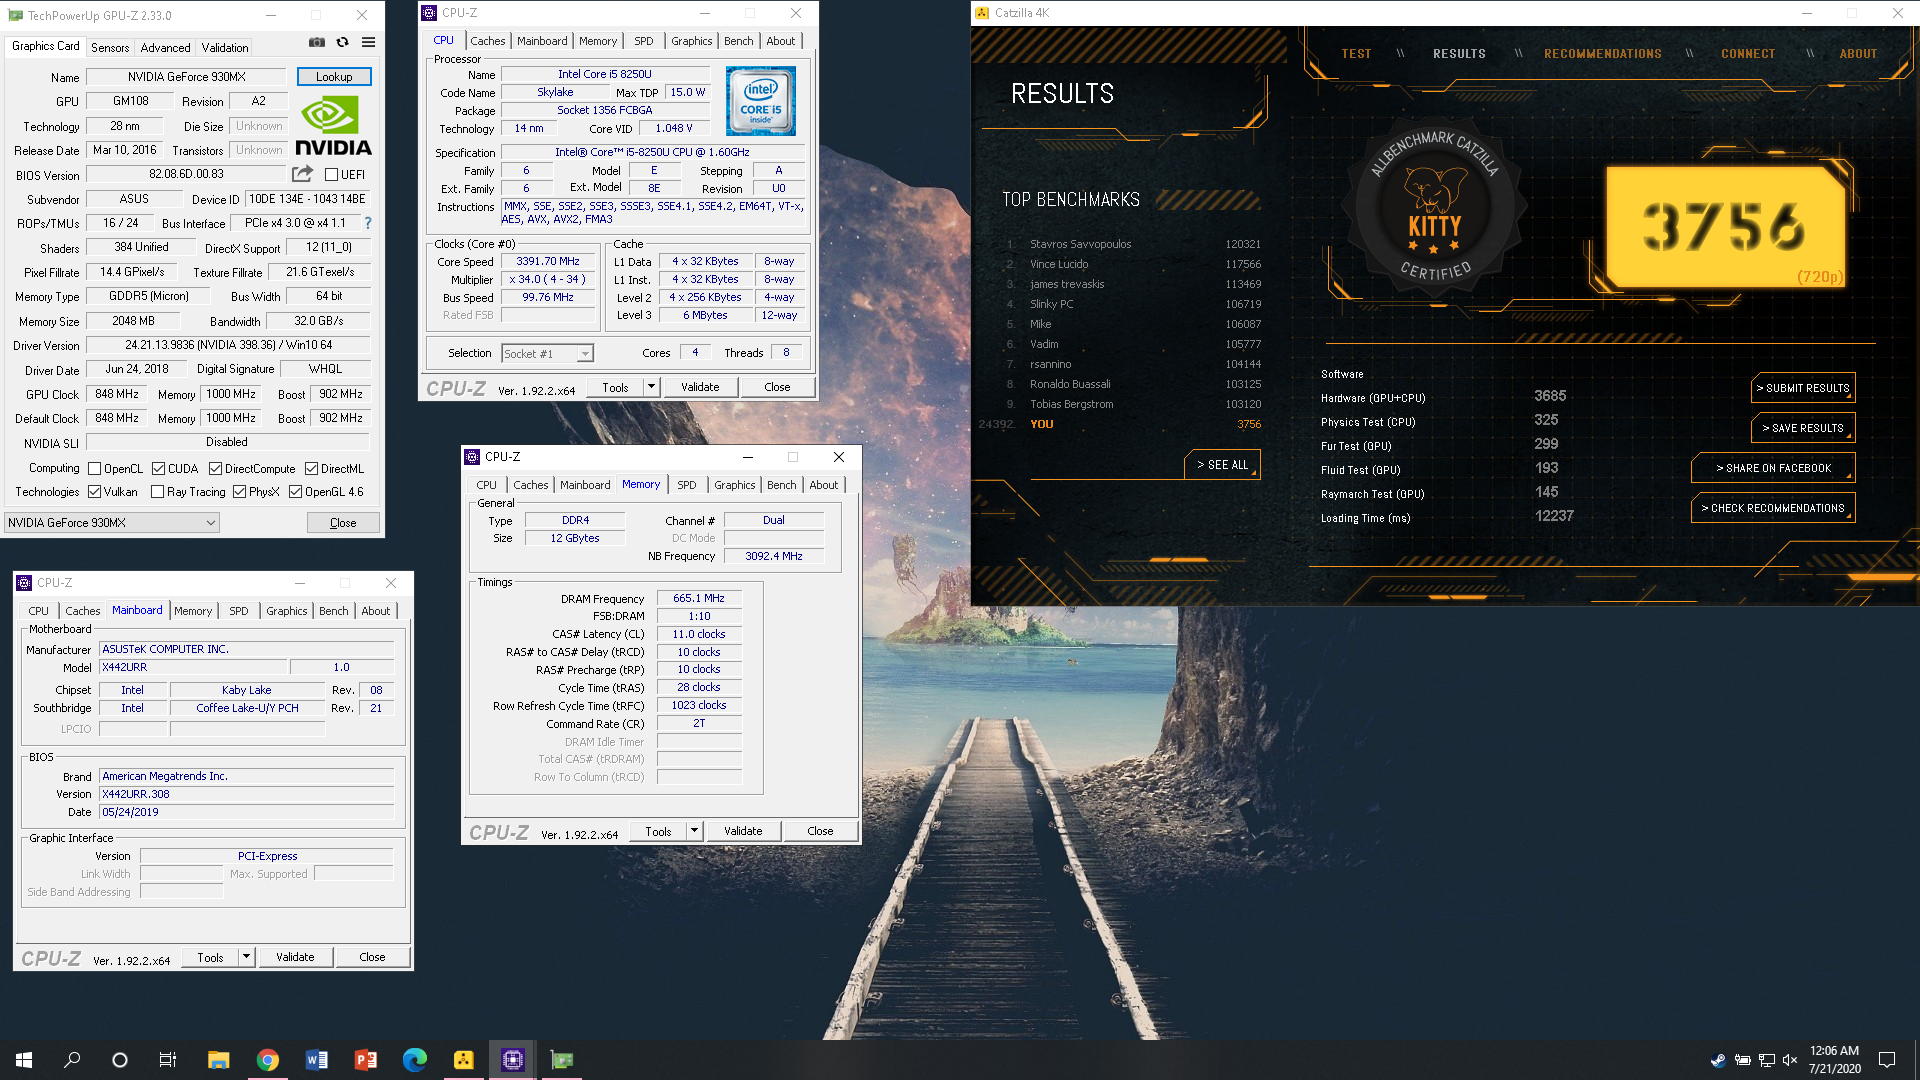
Task: Click the Bus Interface question mark
Action: coord(368,223)
